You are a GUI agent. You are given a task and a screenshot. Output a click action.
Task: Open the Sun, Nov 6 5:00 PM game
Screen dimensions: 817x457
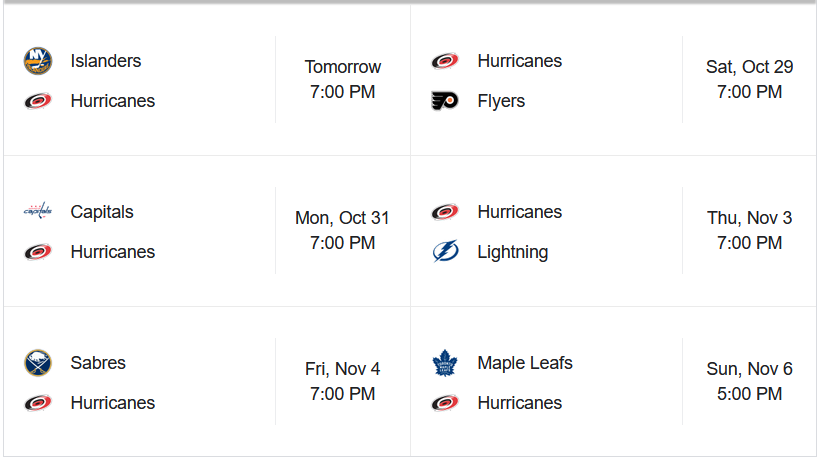pos(749,381)
